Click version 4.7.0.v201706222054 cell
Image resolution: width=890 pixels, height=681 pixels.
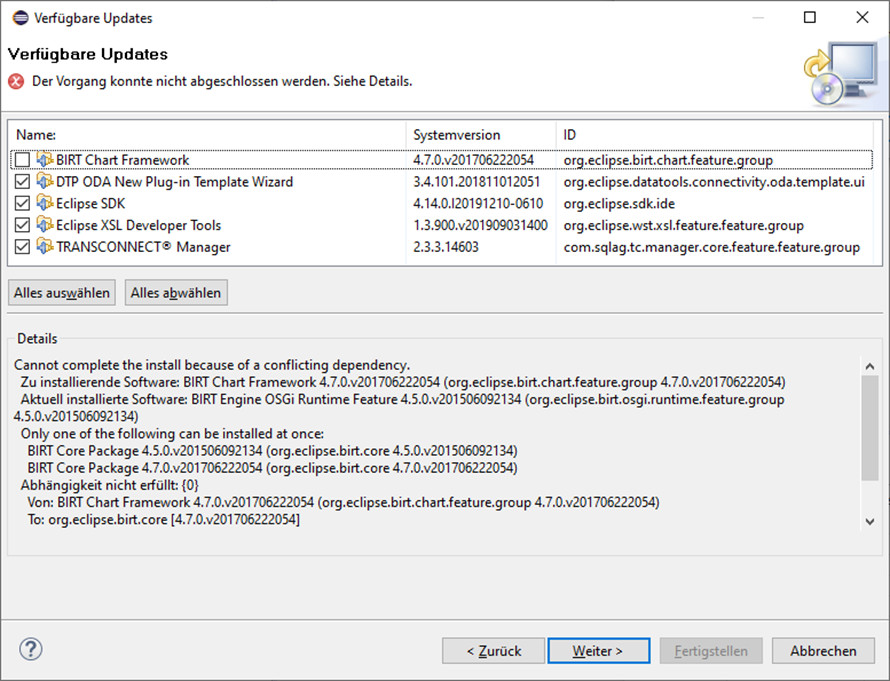pyautogui.click(x=473, y=160)
